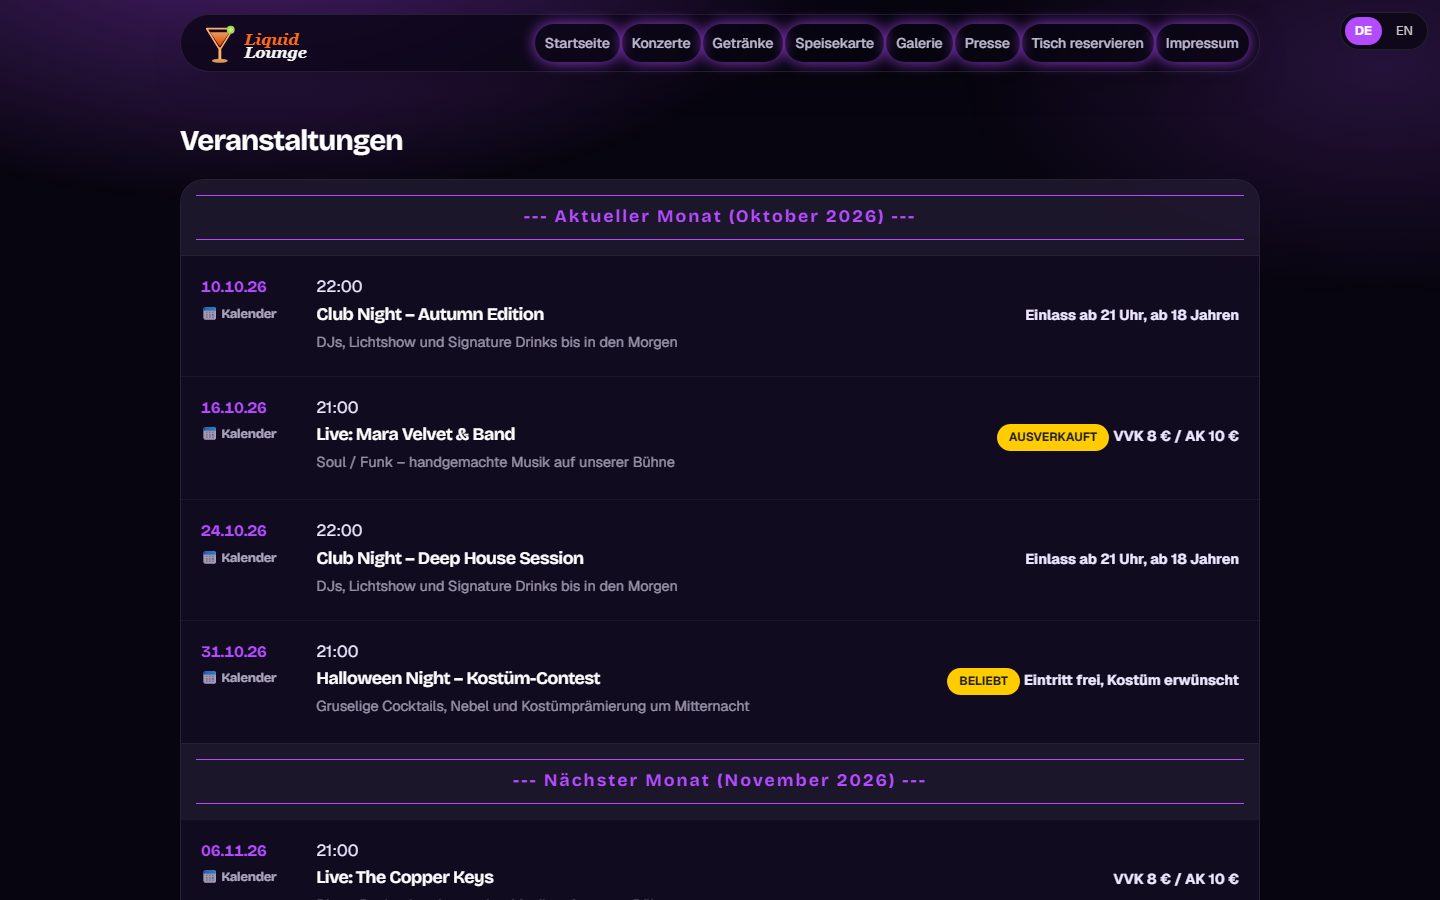Click the 21:00 time of Mara Velvet
Screen dimensions: 1440x900
pyautogui.click(x=337, y=408)
